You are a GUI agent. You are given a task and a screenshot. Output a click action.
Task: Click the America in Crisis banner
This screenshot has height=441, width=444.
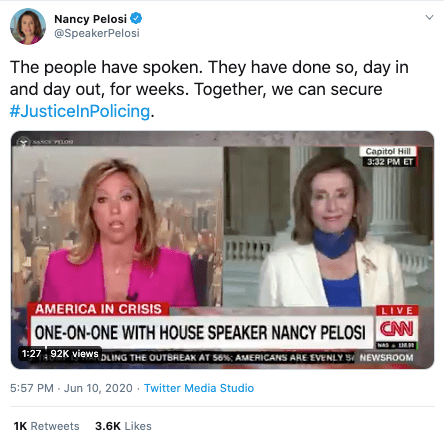98,309
